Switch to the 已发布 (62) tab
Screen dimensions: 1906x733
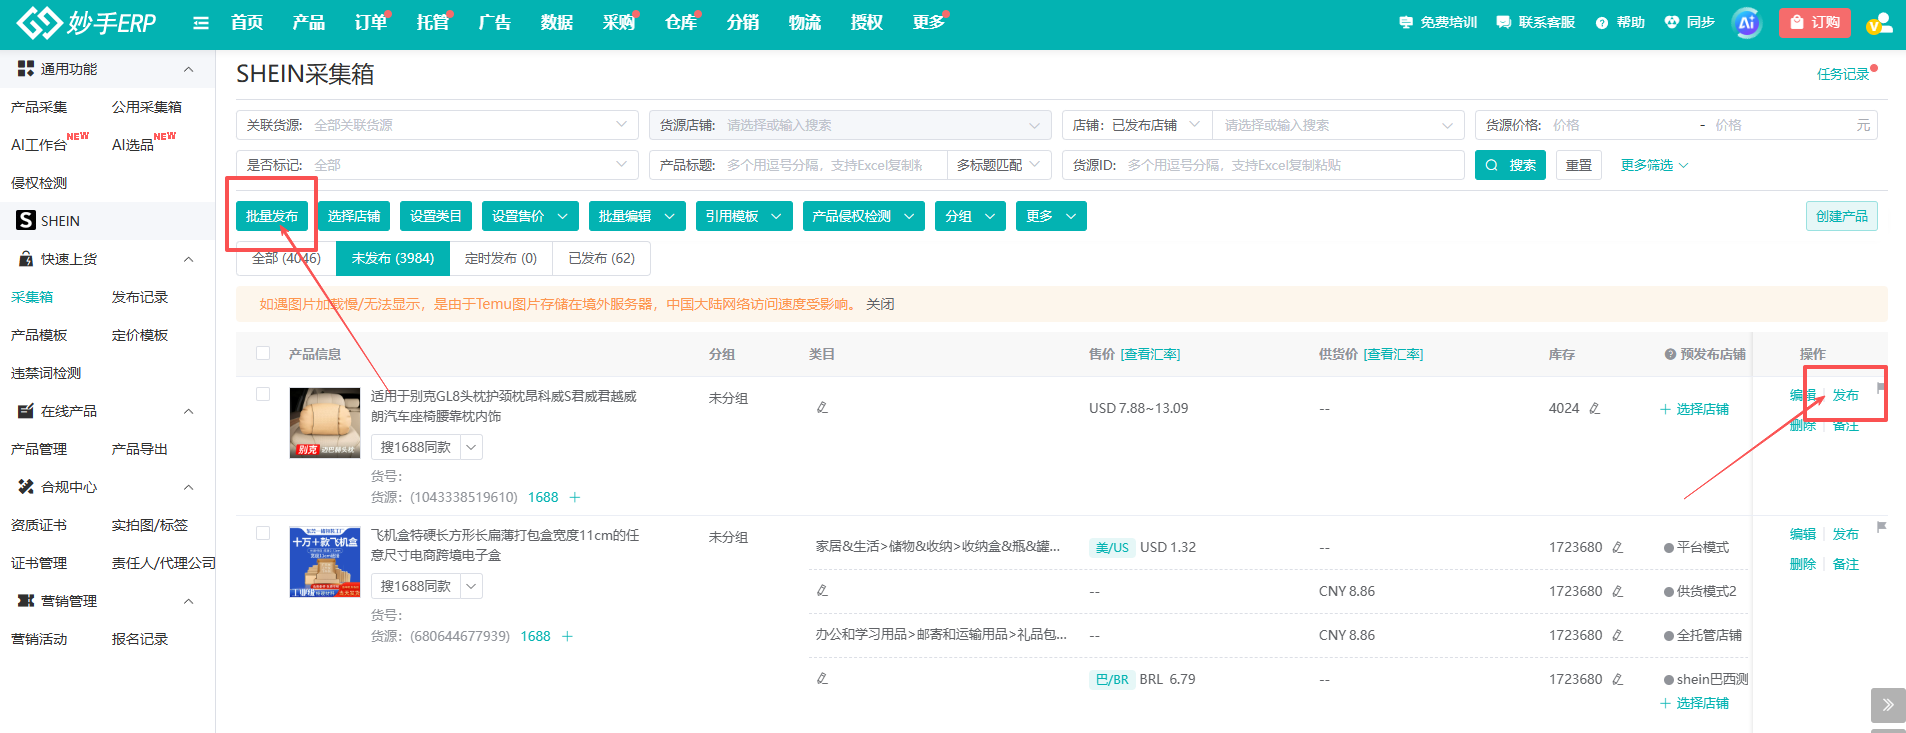tap(601, 258)
